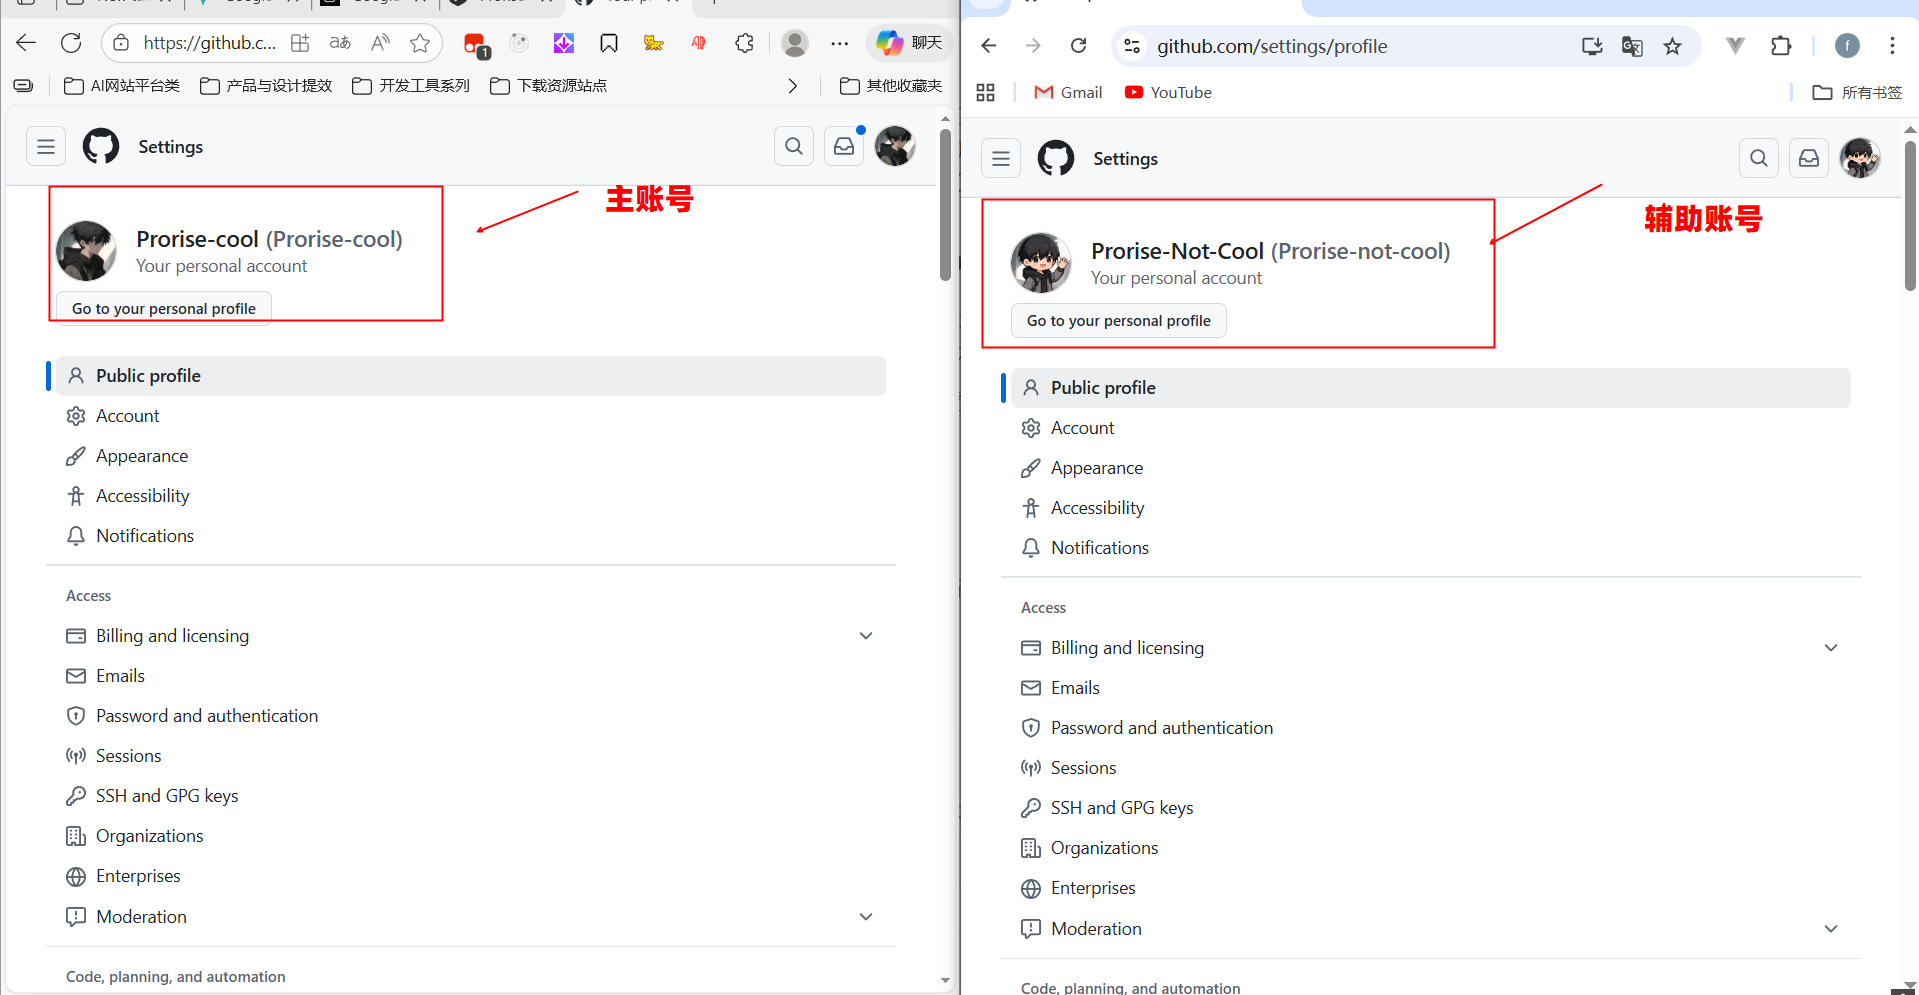
Task: Expand Moderation chevron in left window
Action: click(x=866, y=917)
